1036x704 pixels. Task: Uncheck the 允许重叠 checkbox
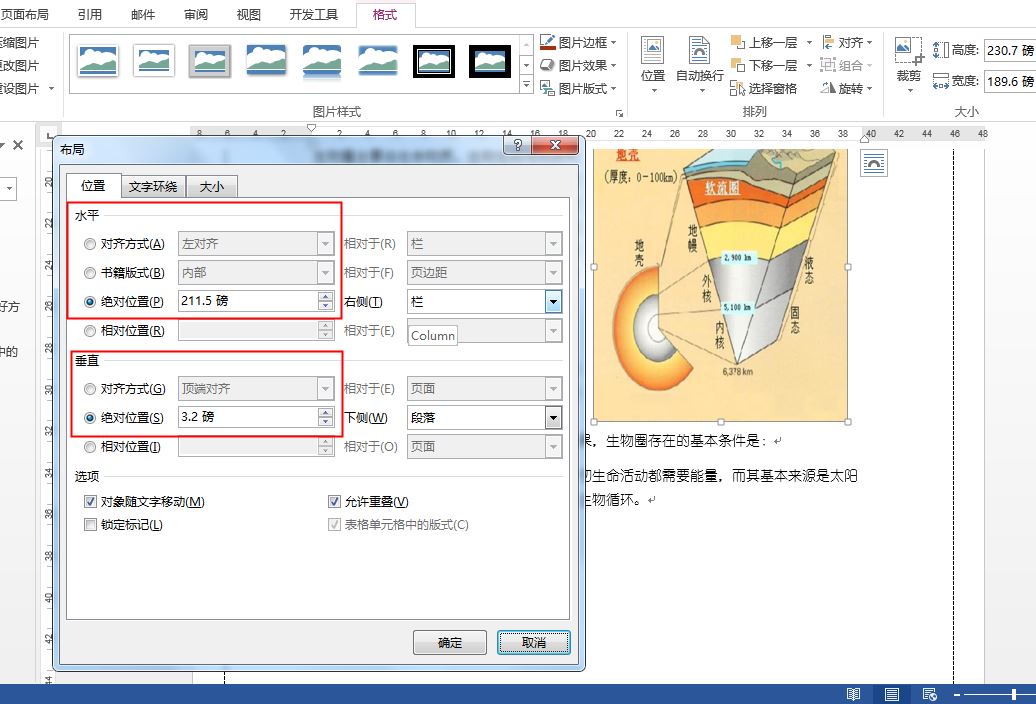click(335, 501)
